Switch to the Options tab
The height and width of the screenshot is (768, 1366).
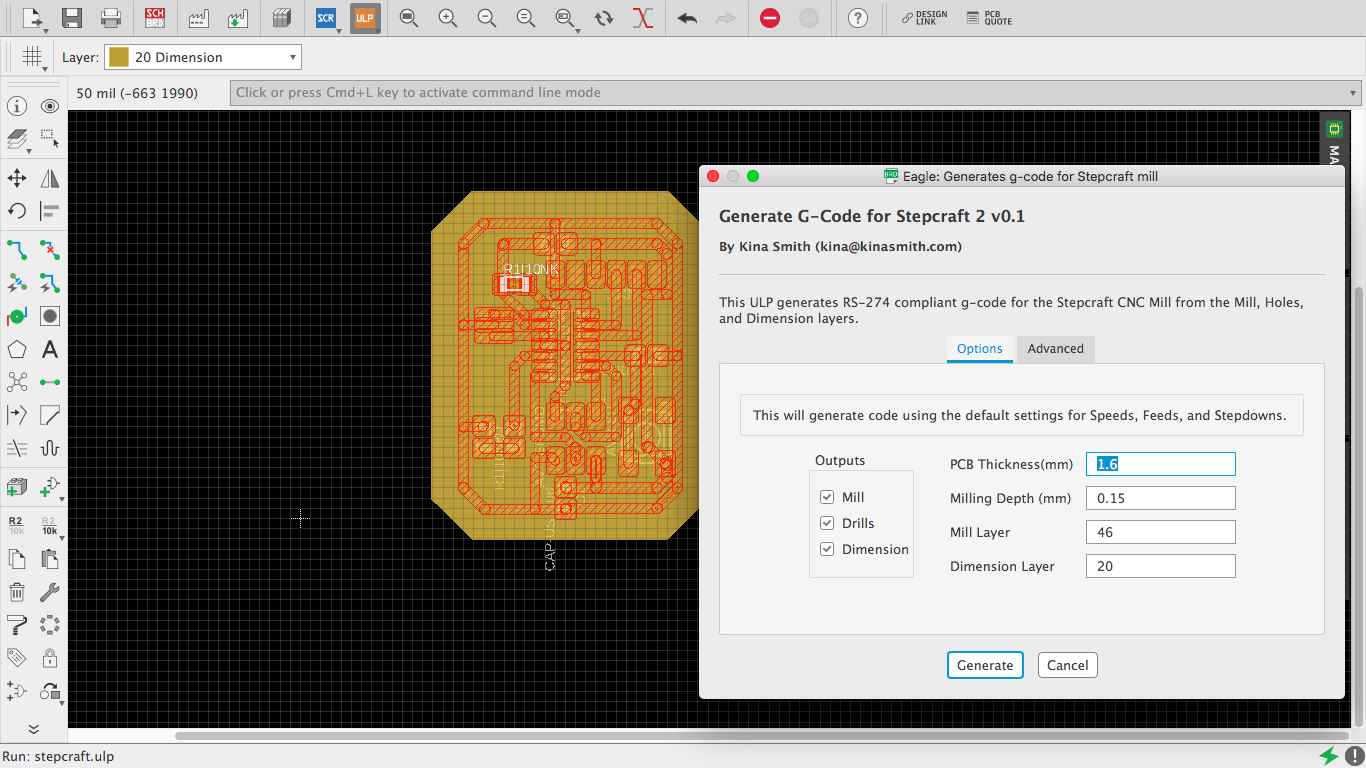(x=979, y=348)
